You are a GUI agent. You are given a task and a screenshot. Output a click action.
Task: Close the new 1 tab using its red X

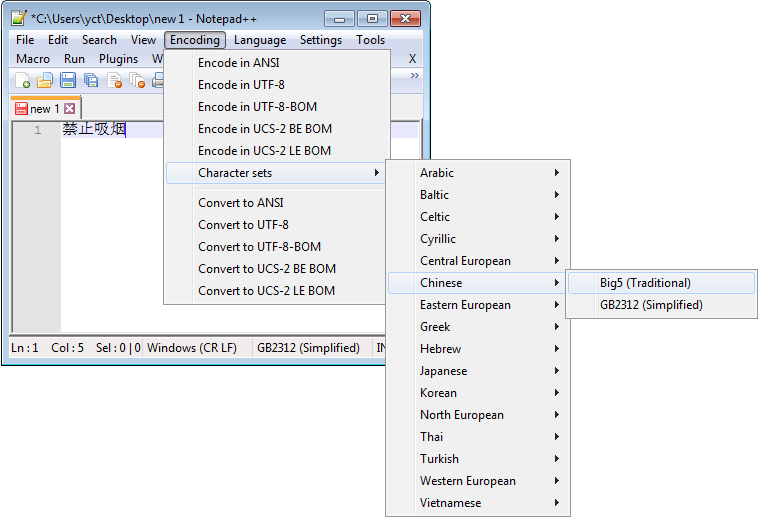coord(69,109)
